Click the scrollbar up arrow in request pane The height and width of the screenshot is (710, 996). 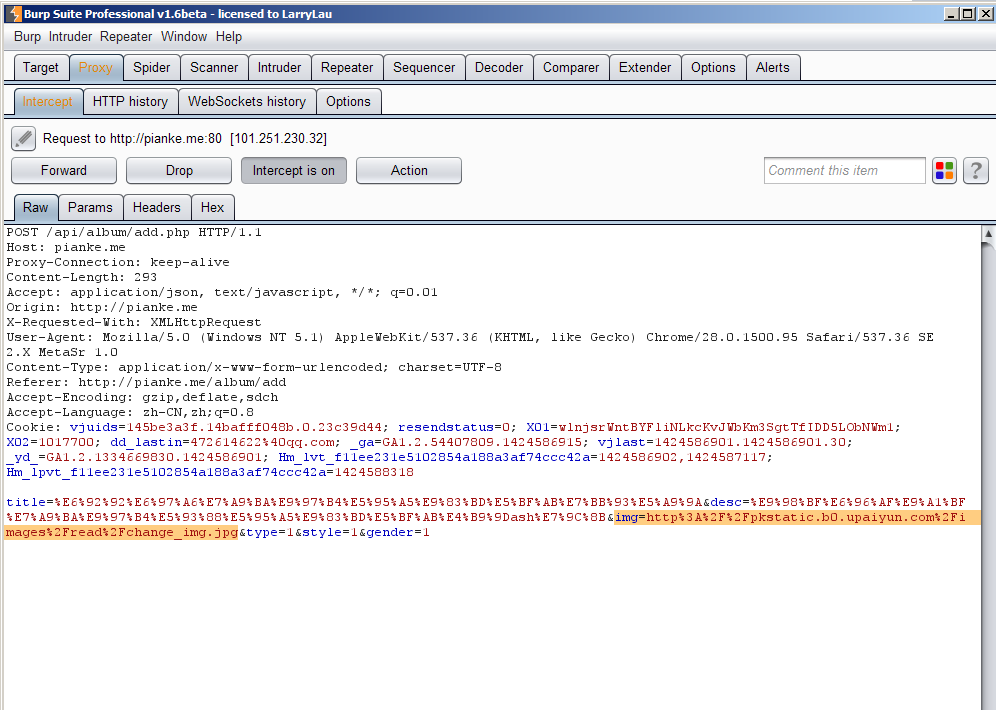(x=988, y=233)
